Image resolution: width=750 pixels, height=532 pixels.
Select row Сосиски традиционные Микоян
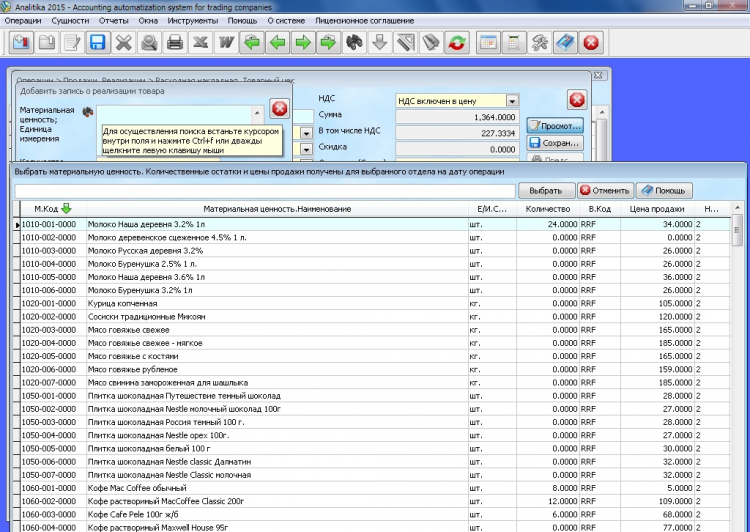(x=375, y=316)
